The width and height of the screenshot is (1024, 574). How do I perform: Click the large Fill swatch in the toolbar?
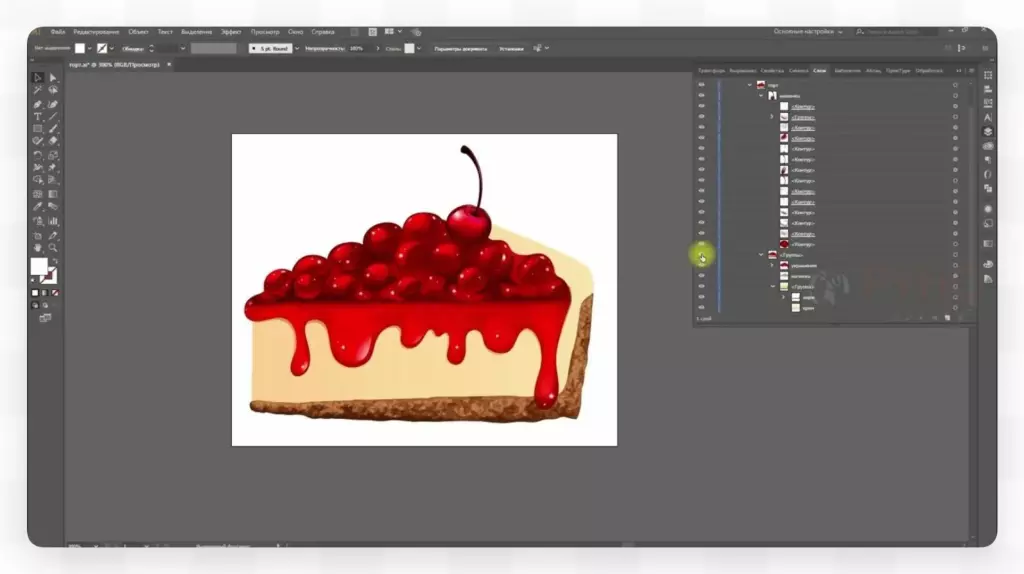pos(39,266)
